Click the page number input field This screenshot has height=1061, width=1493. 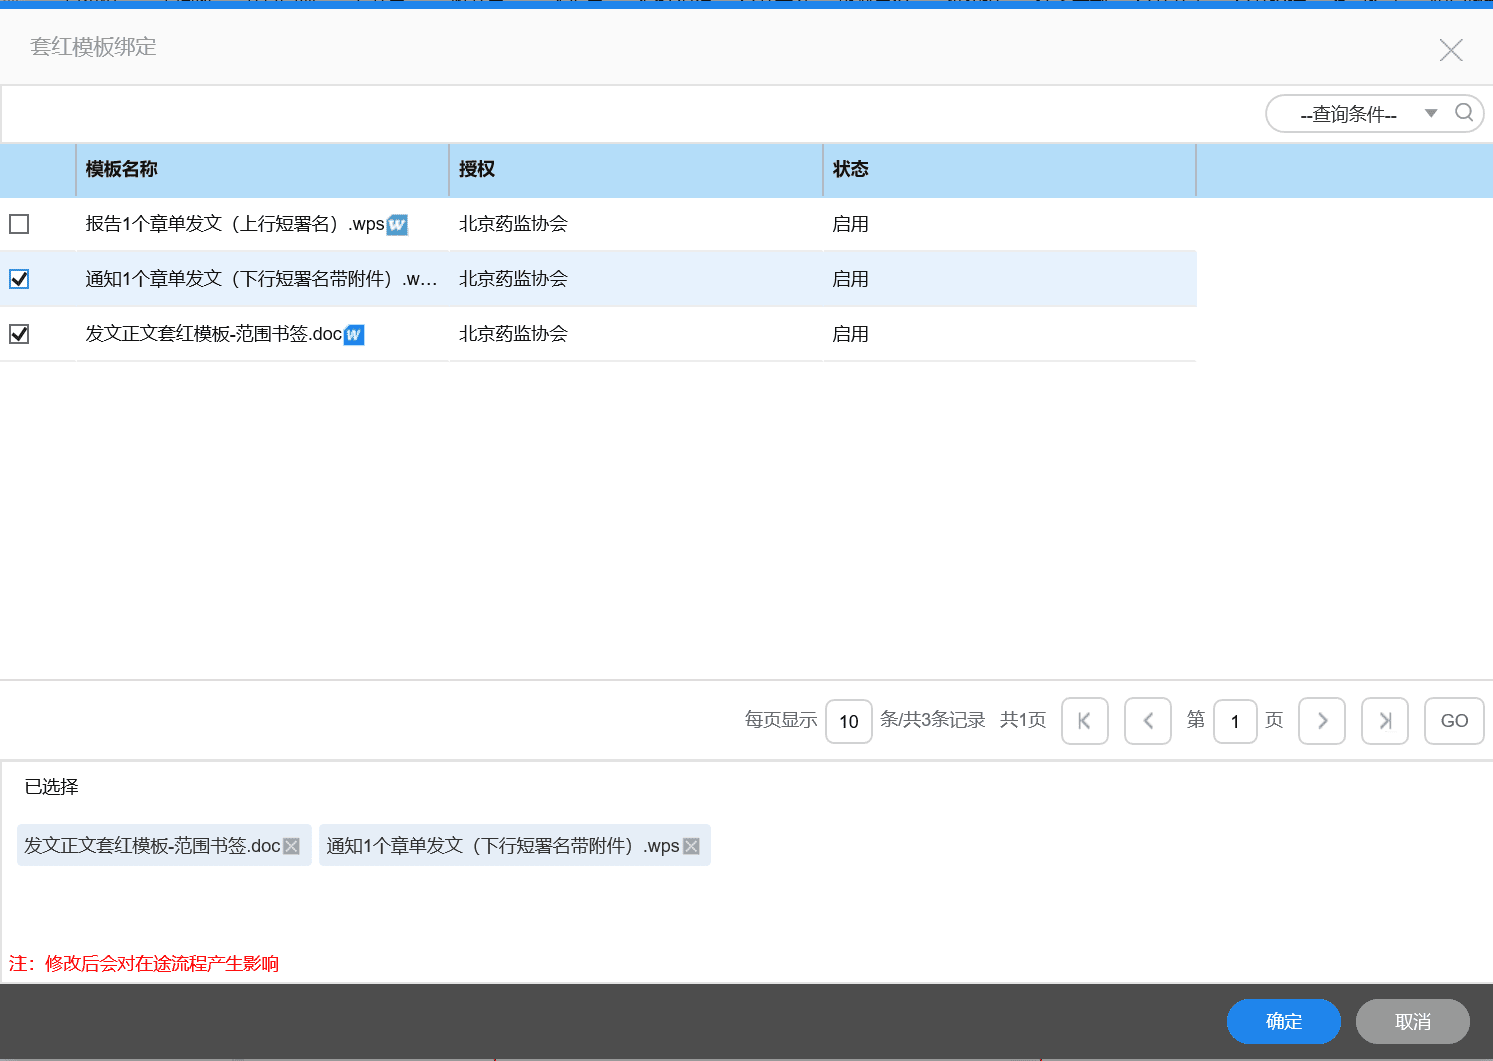pyautogui.click(x=1235, y=721)
